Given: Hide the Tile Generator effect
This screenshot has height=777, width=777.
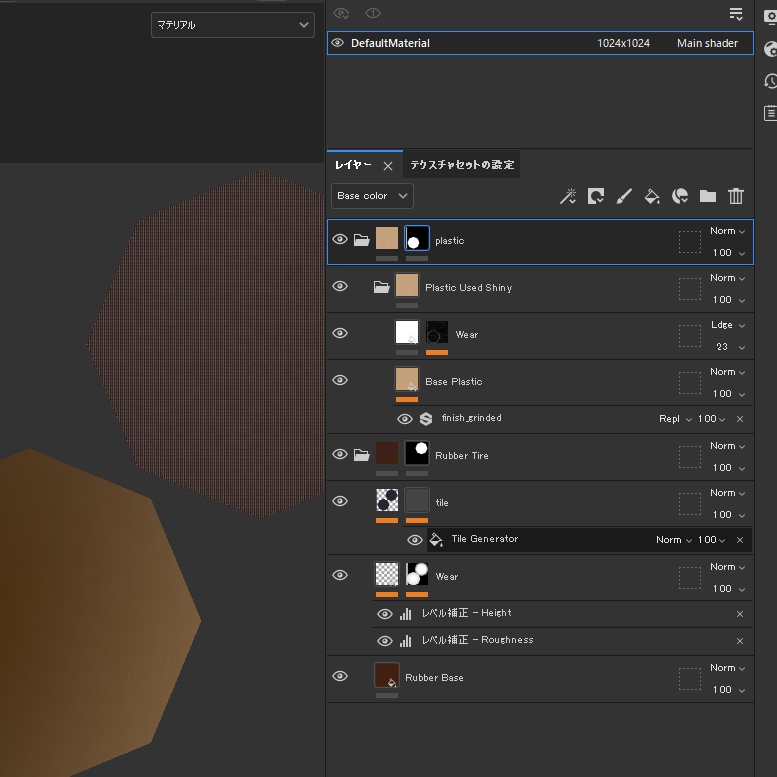Looking at the screenshot, I should point(415,540).
